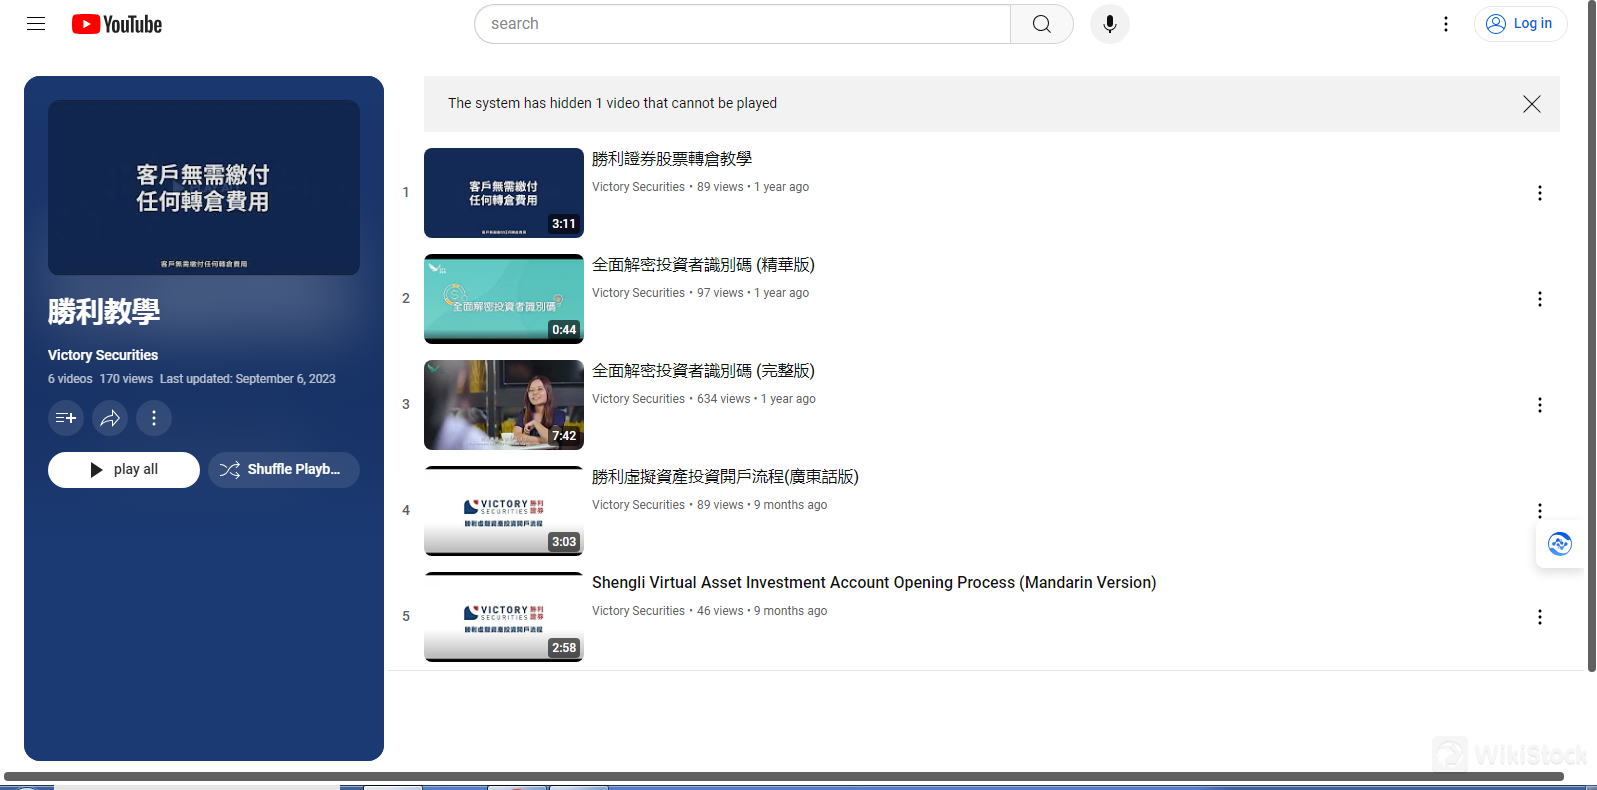Viewport: 1597px width, 790px height.
Task: Open action menu for Mandarin Version video
Action: [1540, 617]
